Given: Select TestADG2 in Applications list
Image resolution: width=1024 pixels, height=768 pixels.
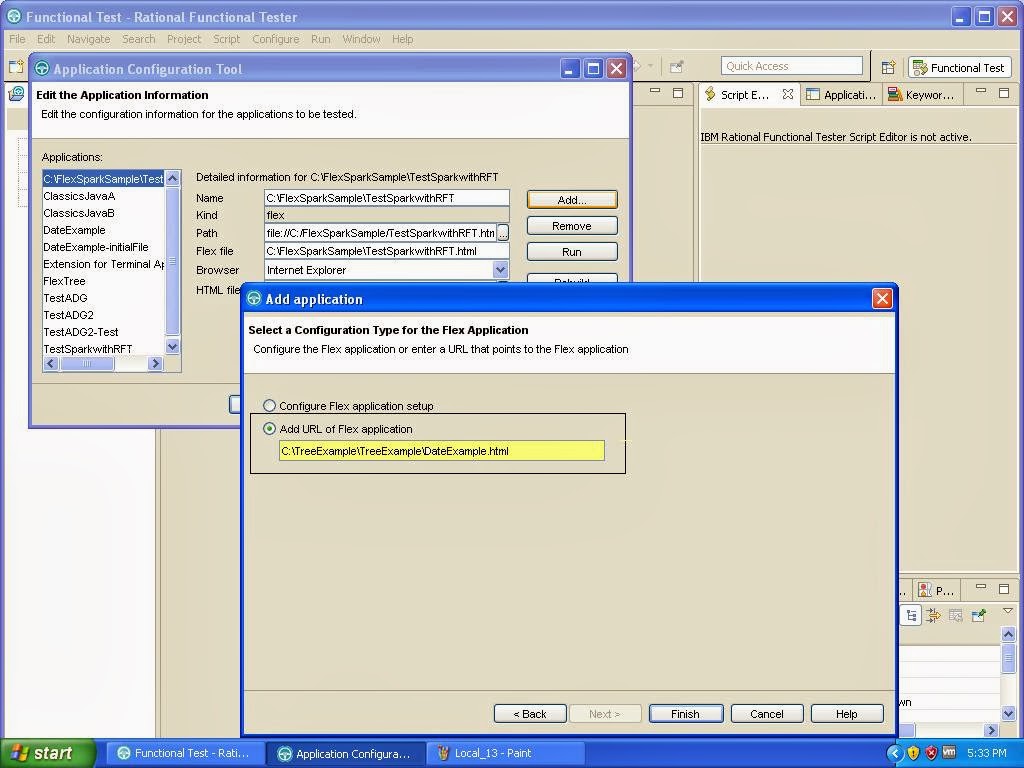Looking at the screenshot, I should pos(69,315).
